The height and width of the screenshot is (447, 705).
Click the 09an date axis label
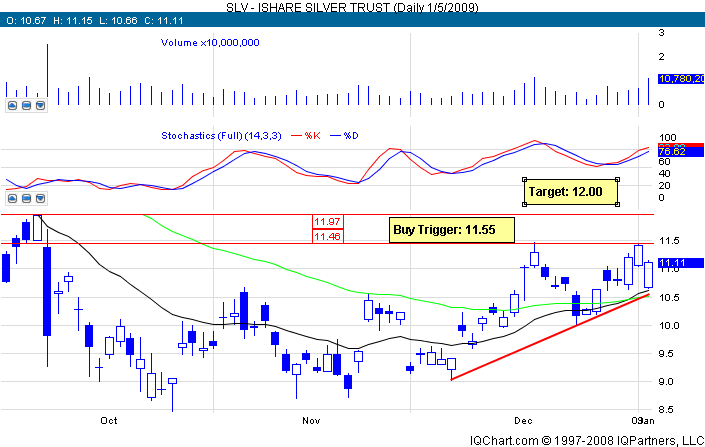pos(643,421)
